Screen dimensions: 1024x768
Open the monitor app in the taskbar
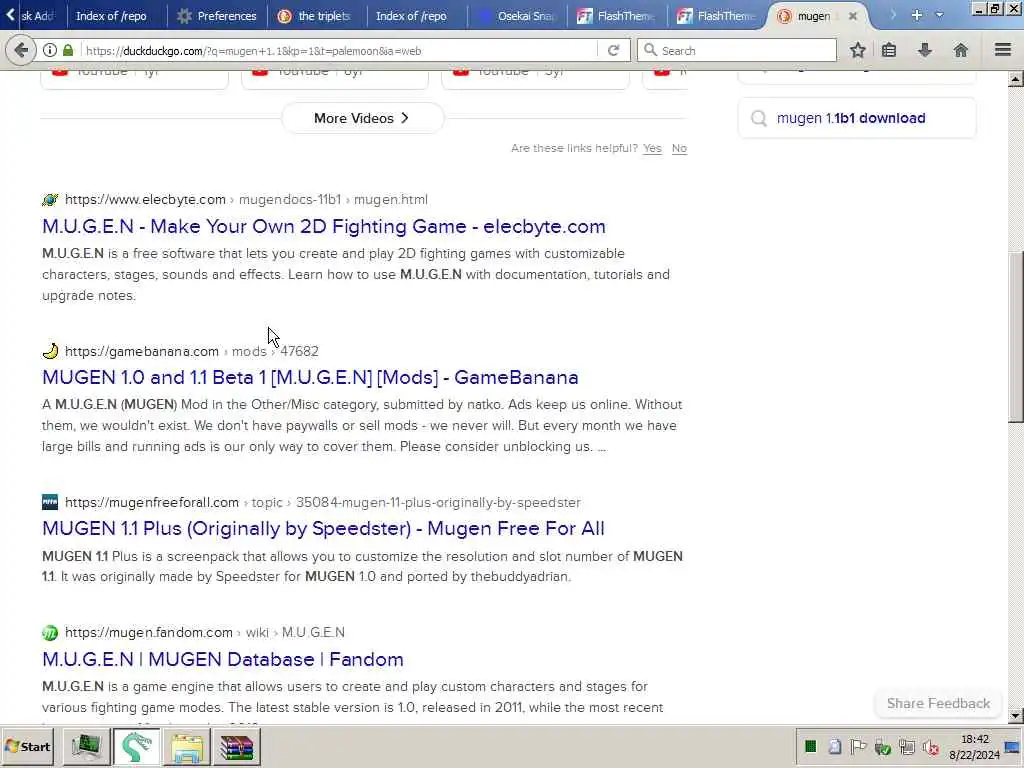point(86,746)
